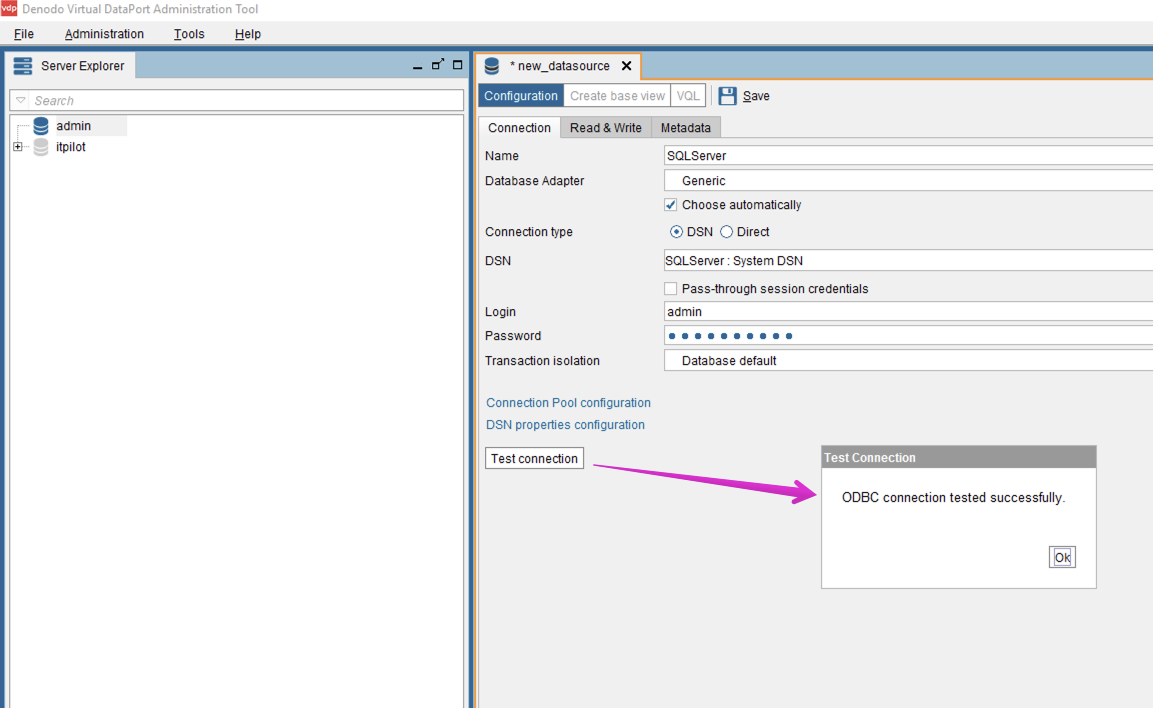The image size is (1153, 708).
Task: Toggle the Choose automatically checkbox
Action: (671, 204)
